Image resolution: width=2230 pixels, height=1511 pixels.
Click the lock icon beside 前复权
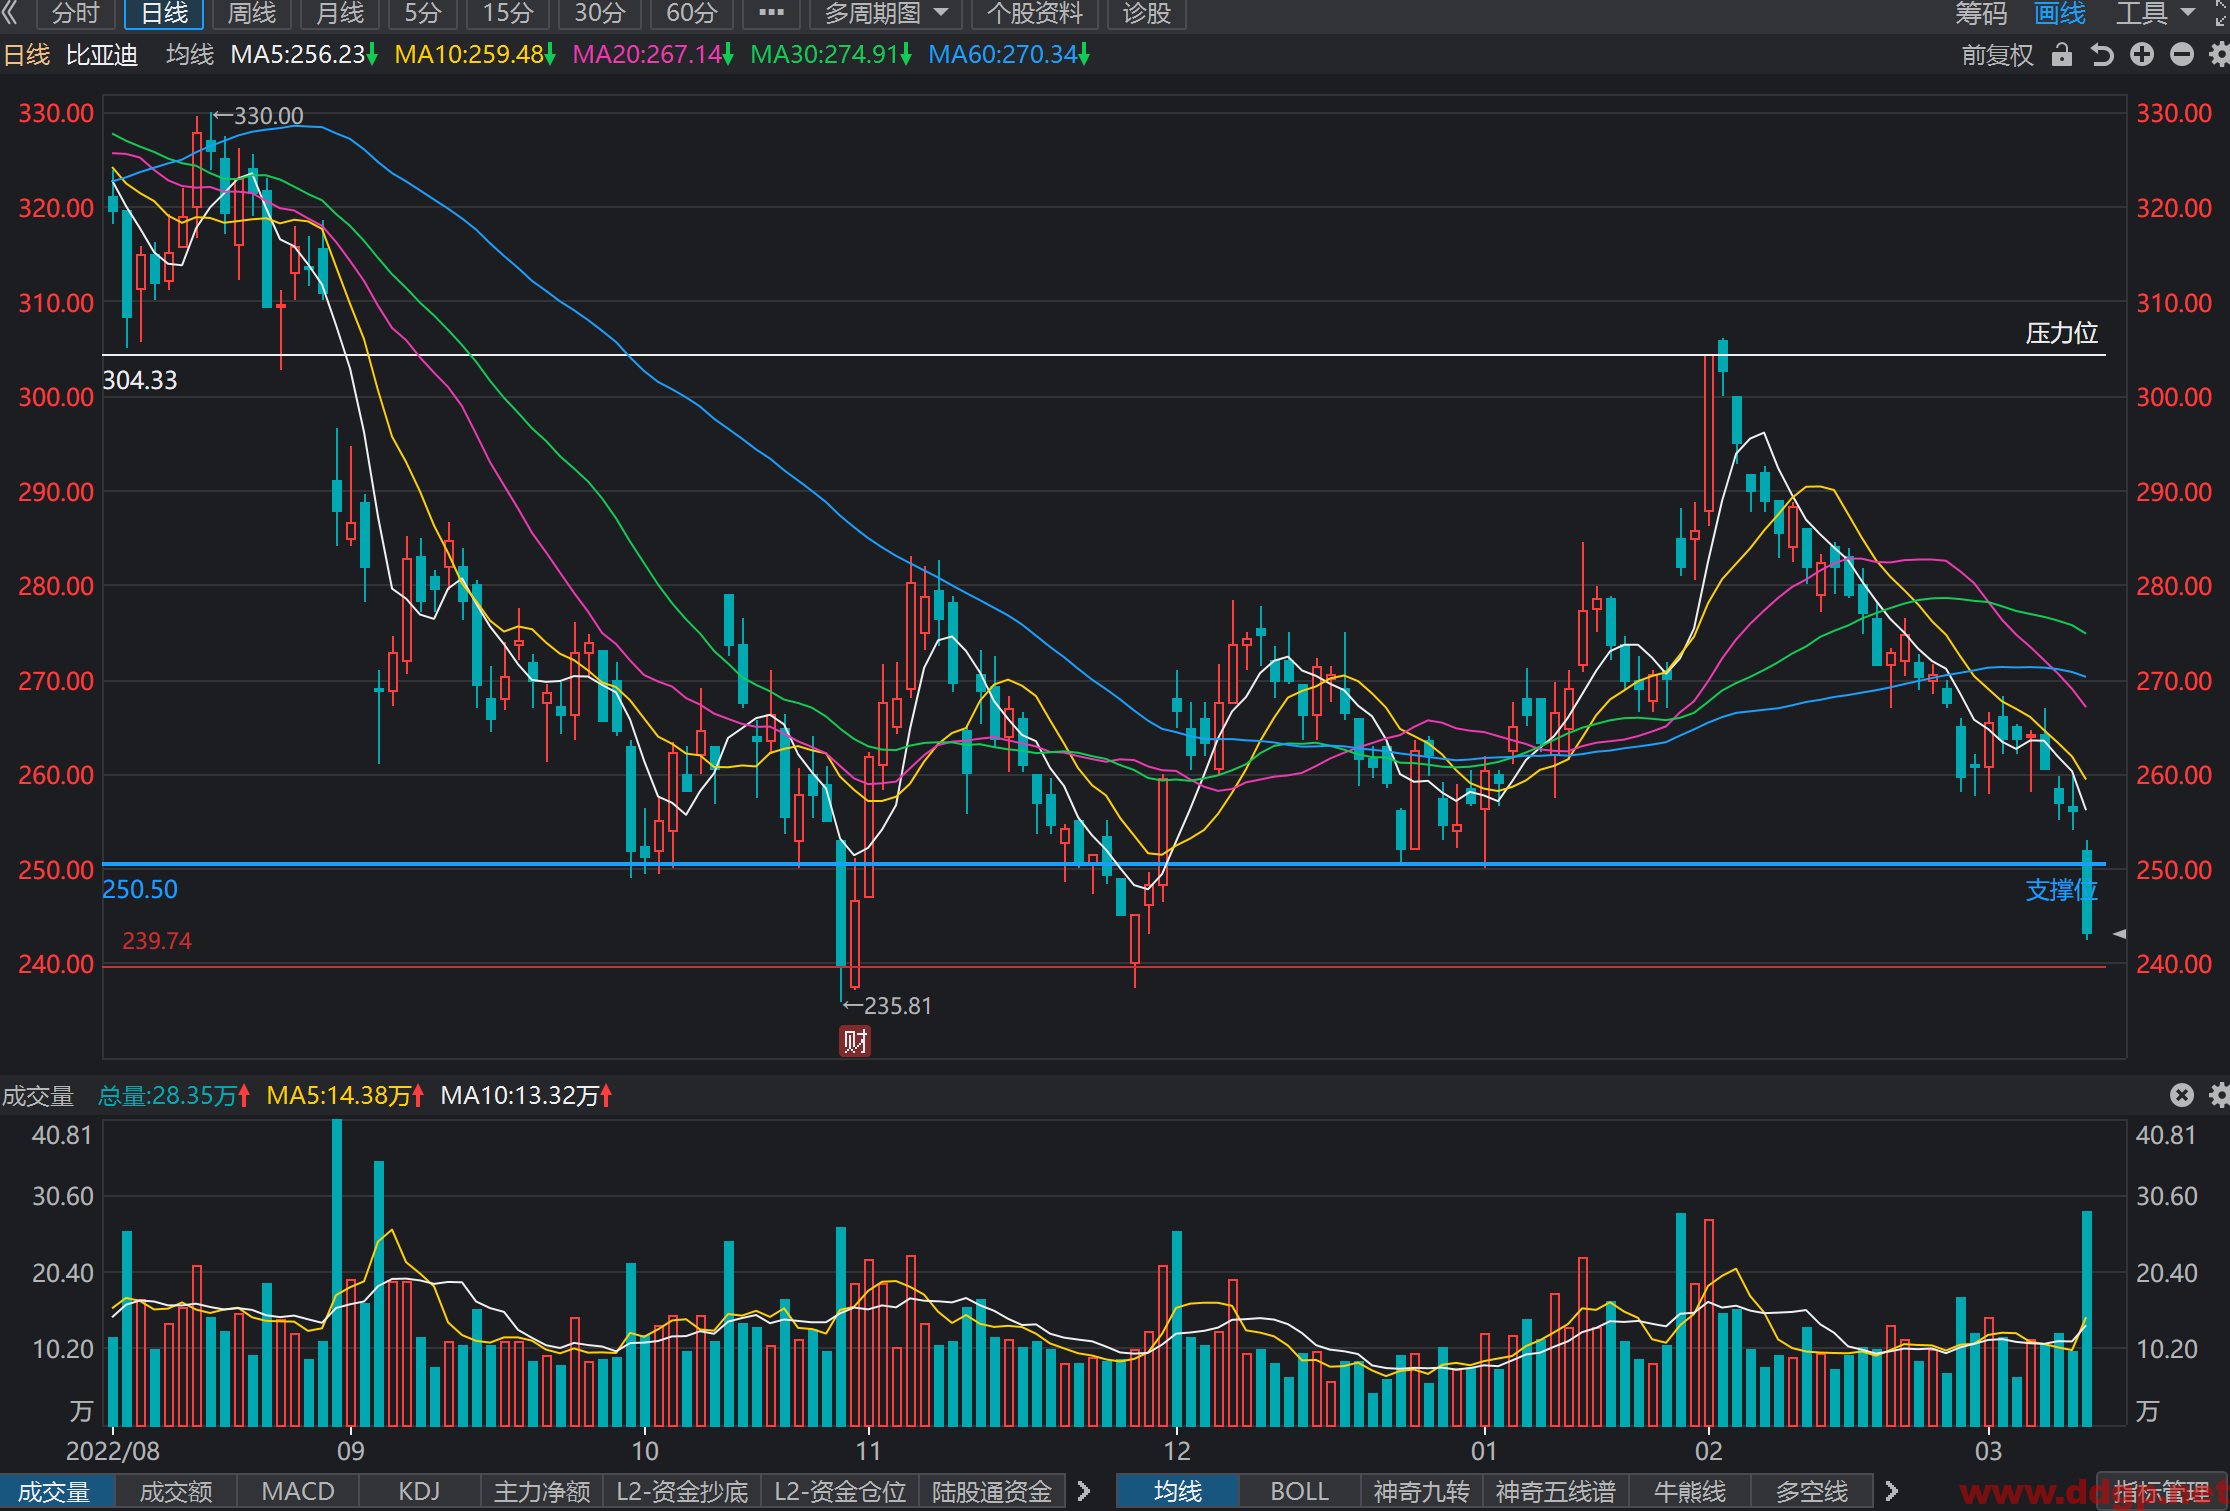click(2061, 55)
